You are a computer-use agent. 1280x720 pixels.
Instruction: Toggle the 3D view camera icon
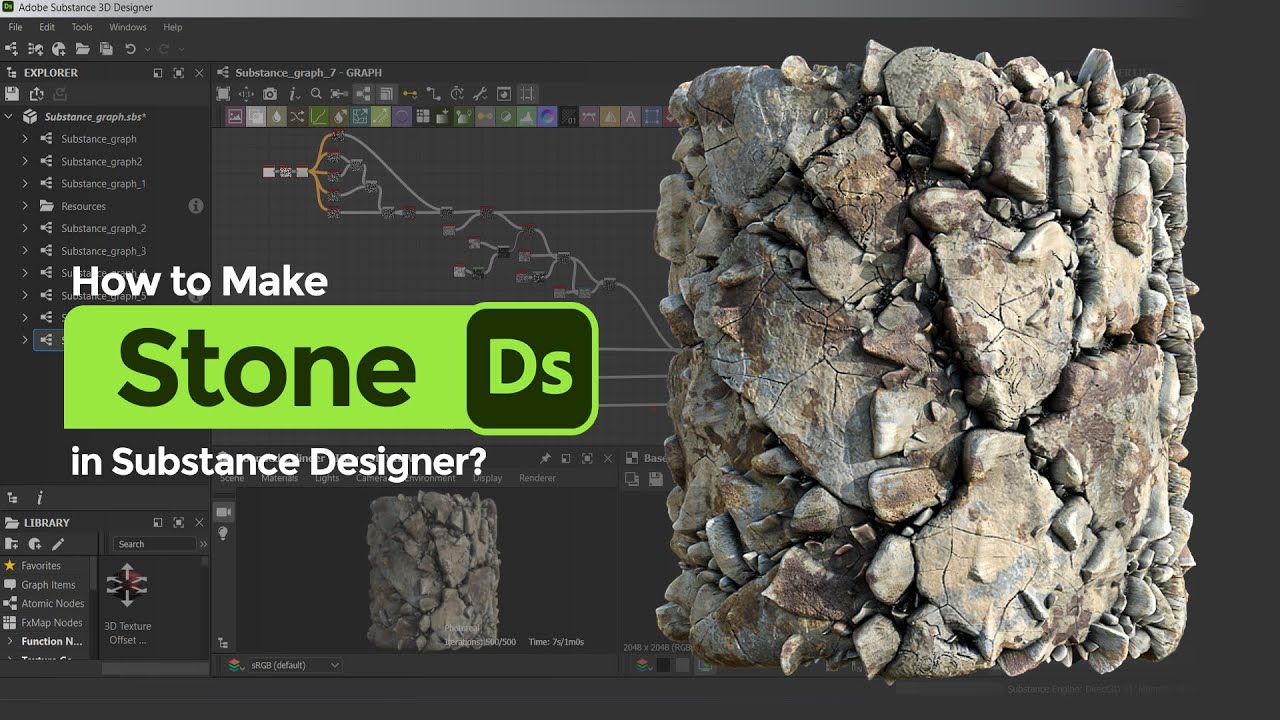224,512
